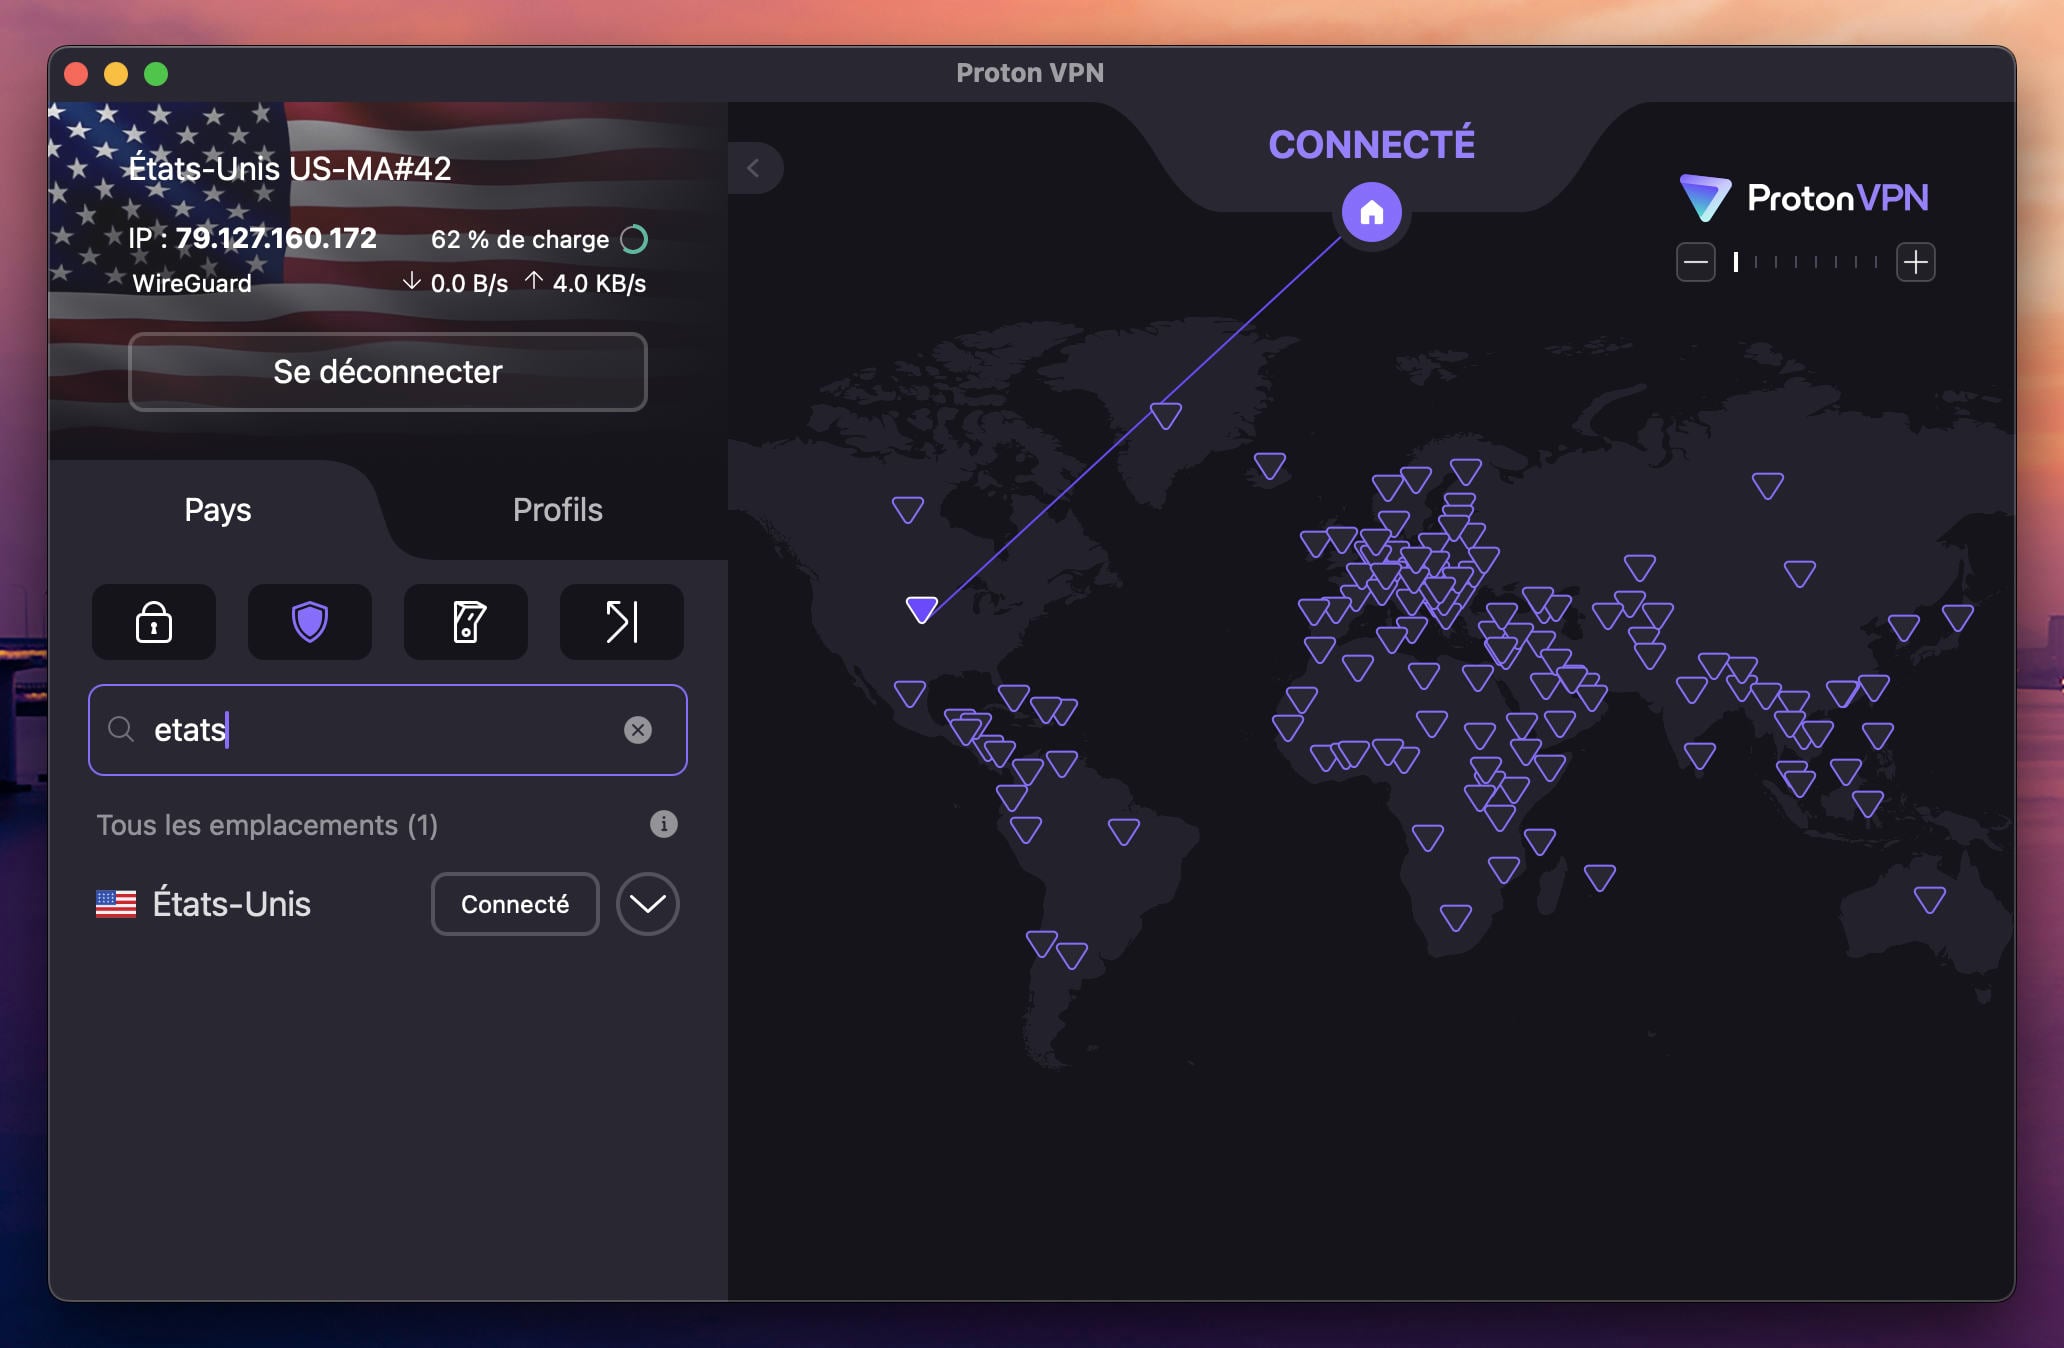Clear the search field using the X button
The image size is (2064, 1348).
point(639,730)
